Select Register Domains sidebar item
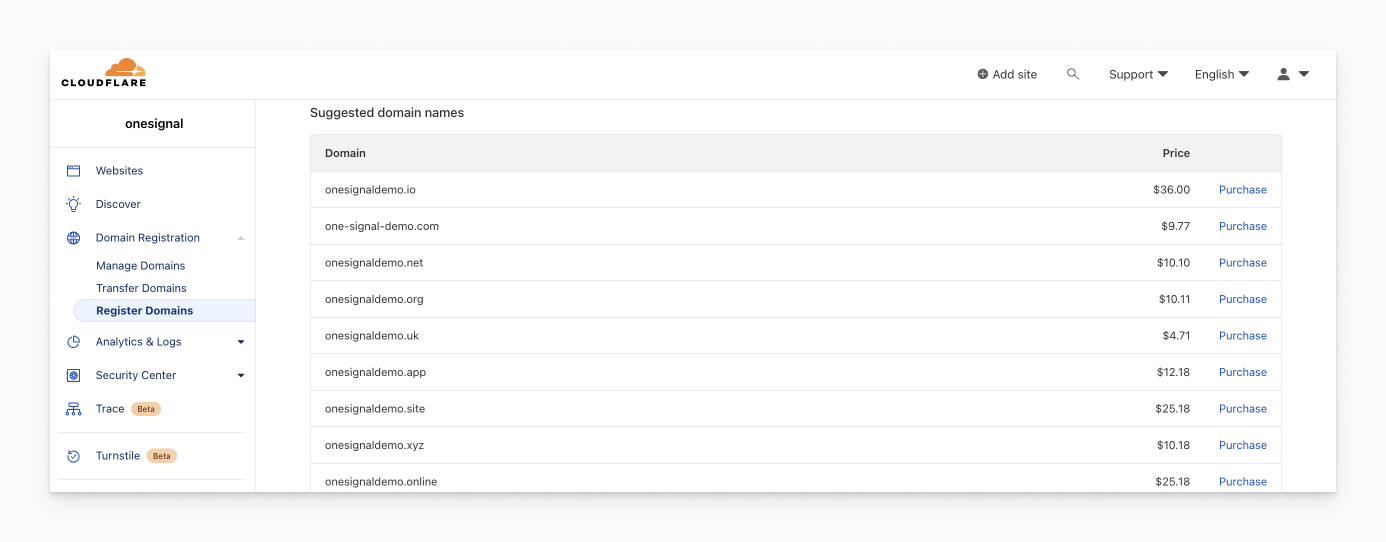Image resolution: width=1386 pixels, height=542 pixels. point(164,311)
